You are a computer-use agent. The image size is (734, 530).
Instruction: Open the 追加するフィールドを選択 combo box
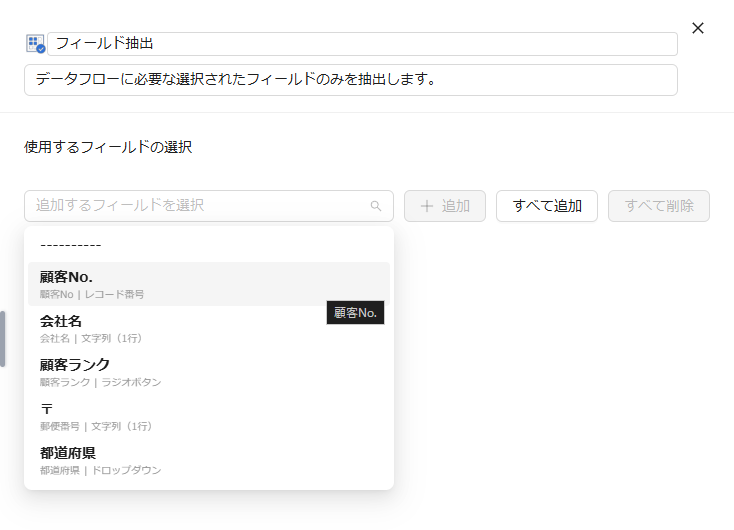(x=209, y=206)
